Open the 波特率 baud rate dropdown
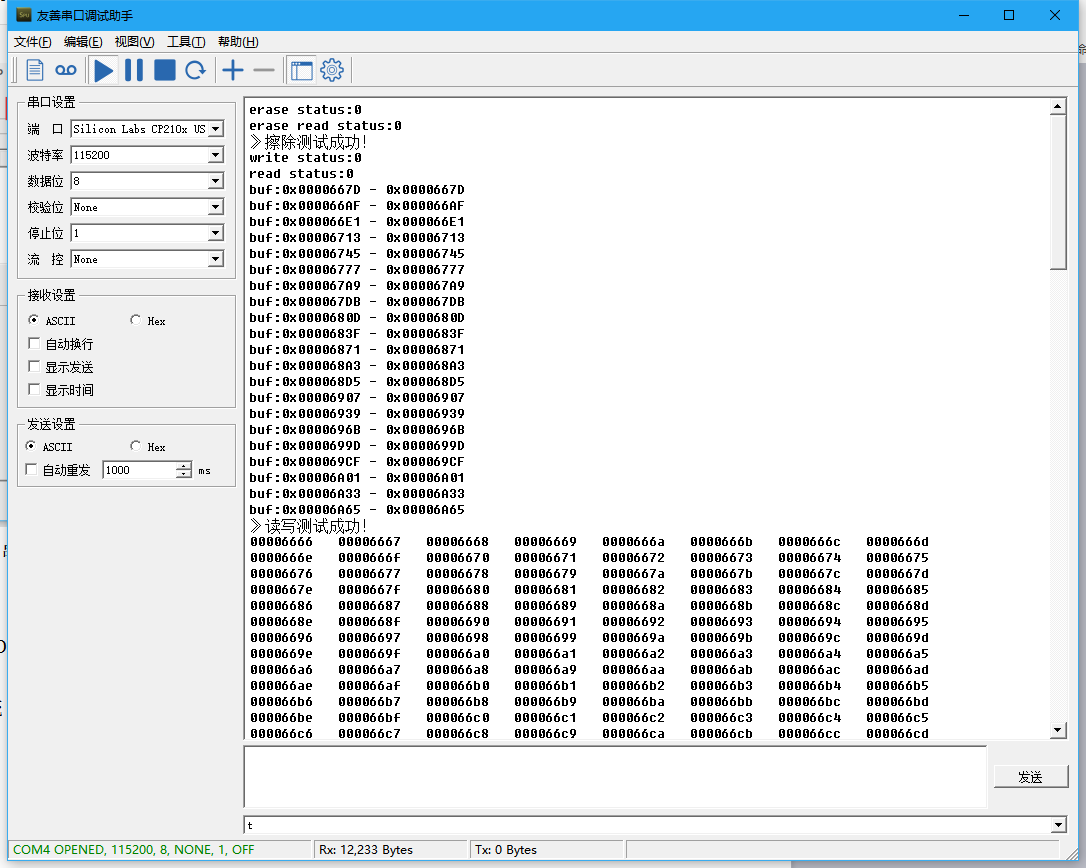This screenshot has height=868, width=1086. [214, 155]
